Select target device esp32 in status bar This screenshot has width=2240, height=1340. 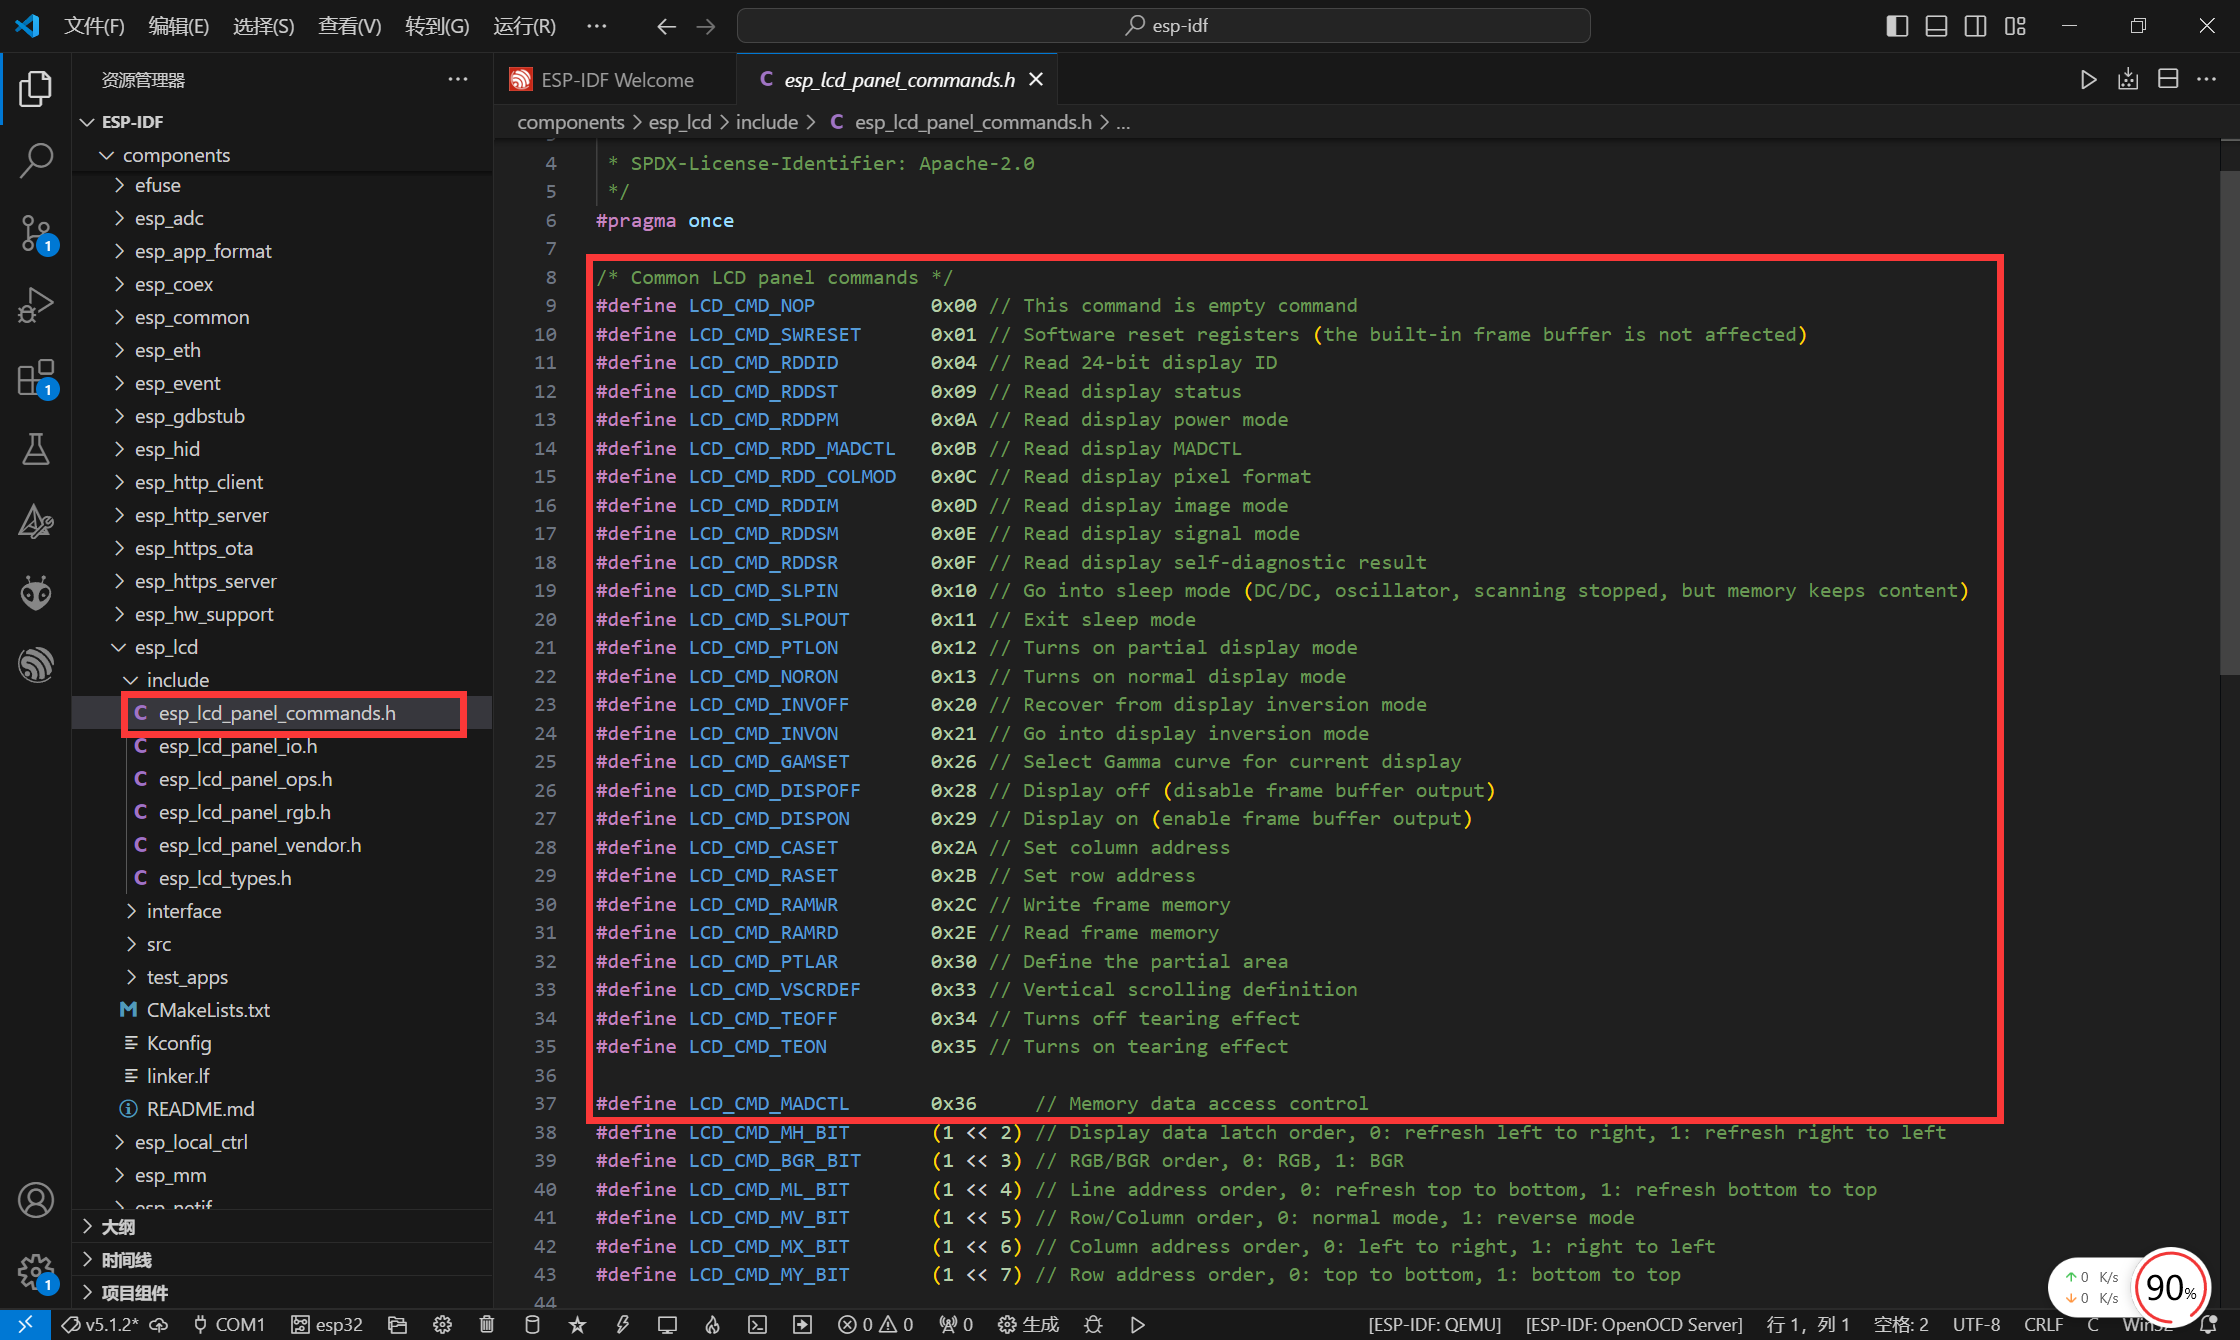327,1324
